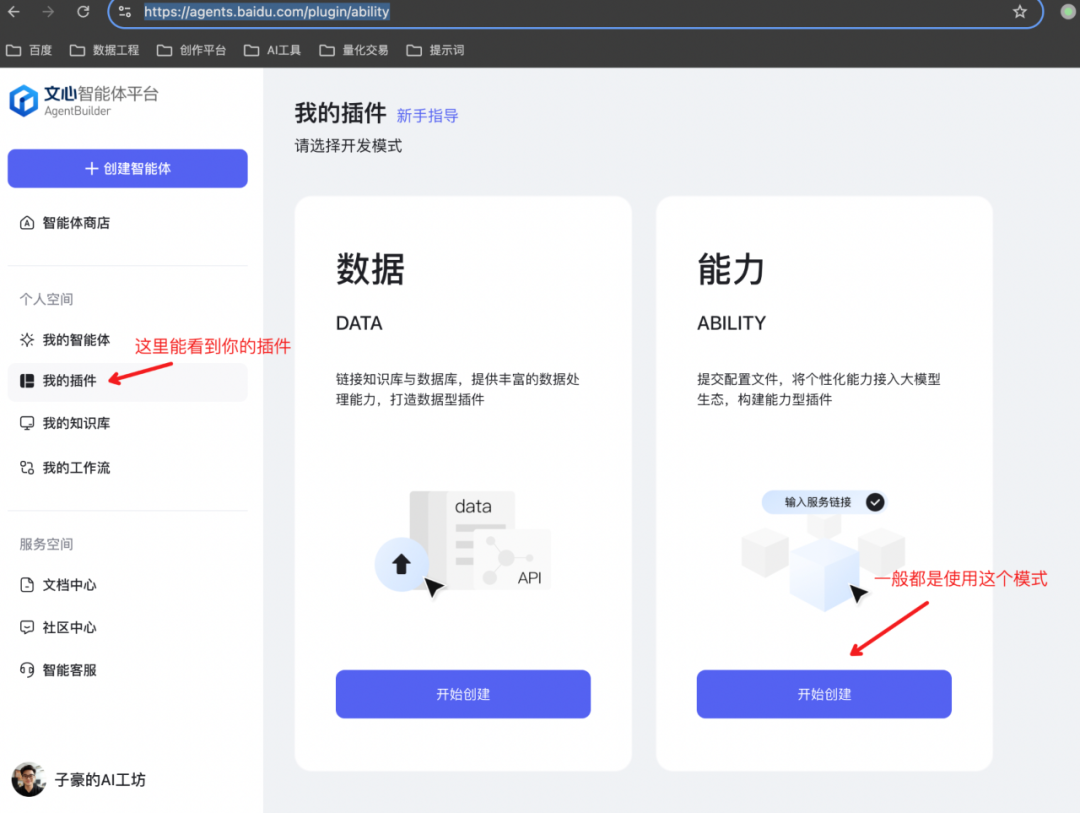Click the 创建智能体 button
The image size is (1080, 813).
coord(127,168)
